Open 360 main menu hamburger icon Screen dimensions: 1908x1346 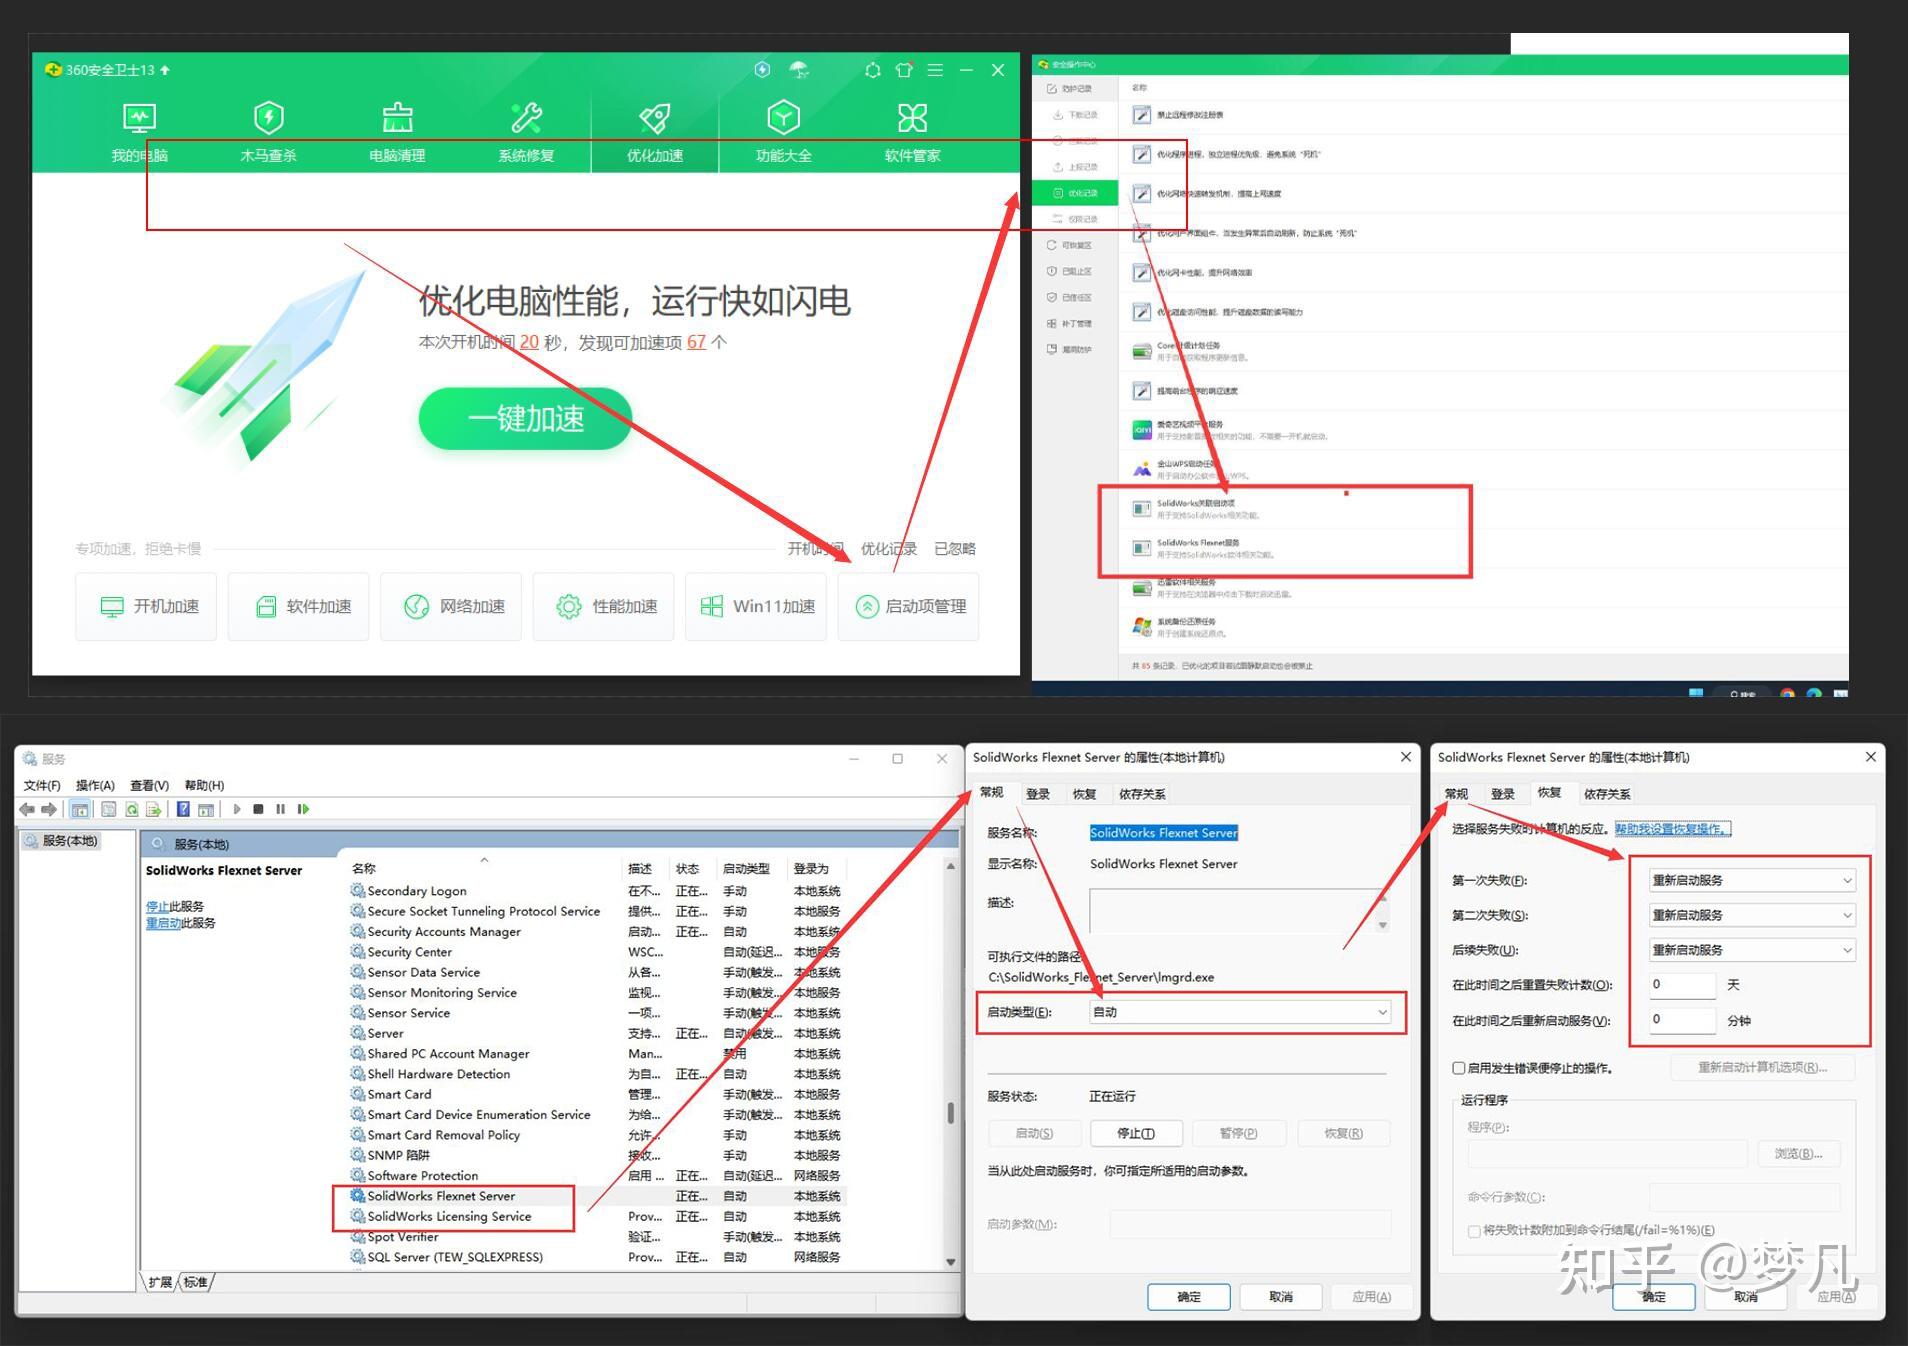[935, 70]
